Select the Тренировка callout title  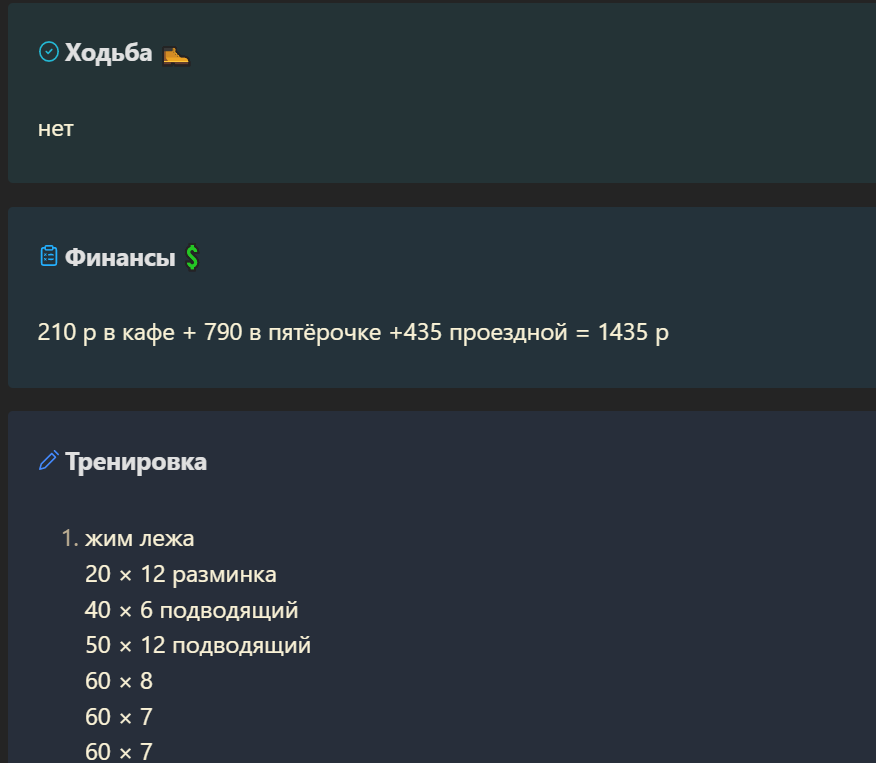coord(136,462)
